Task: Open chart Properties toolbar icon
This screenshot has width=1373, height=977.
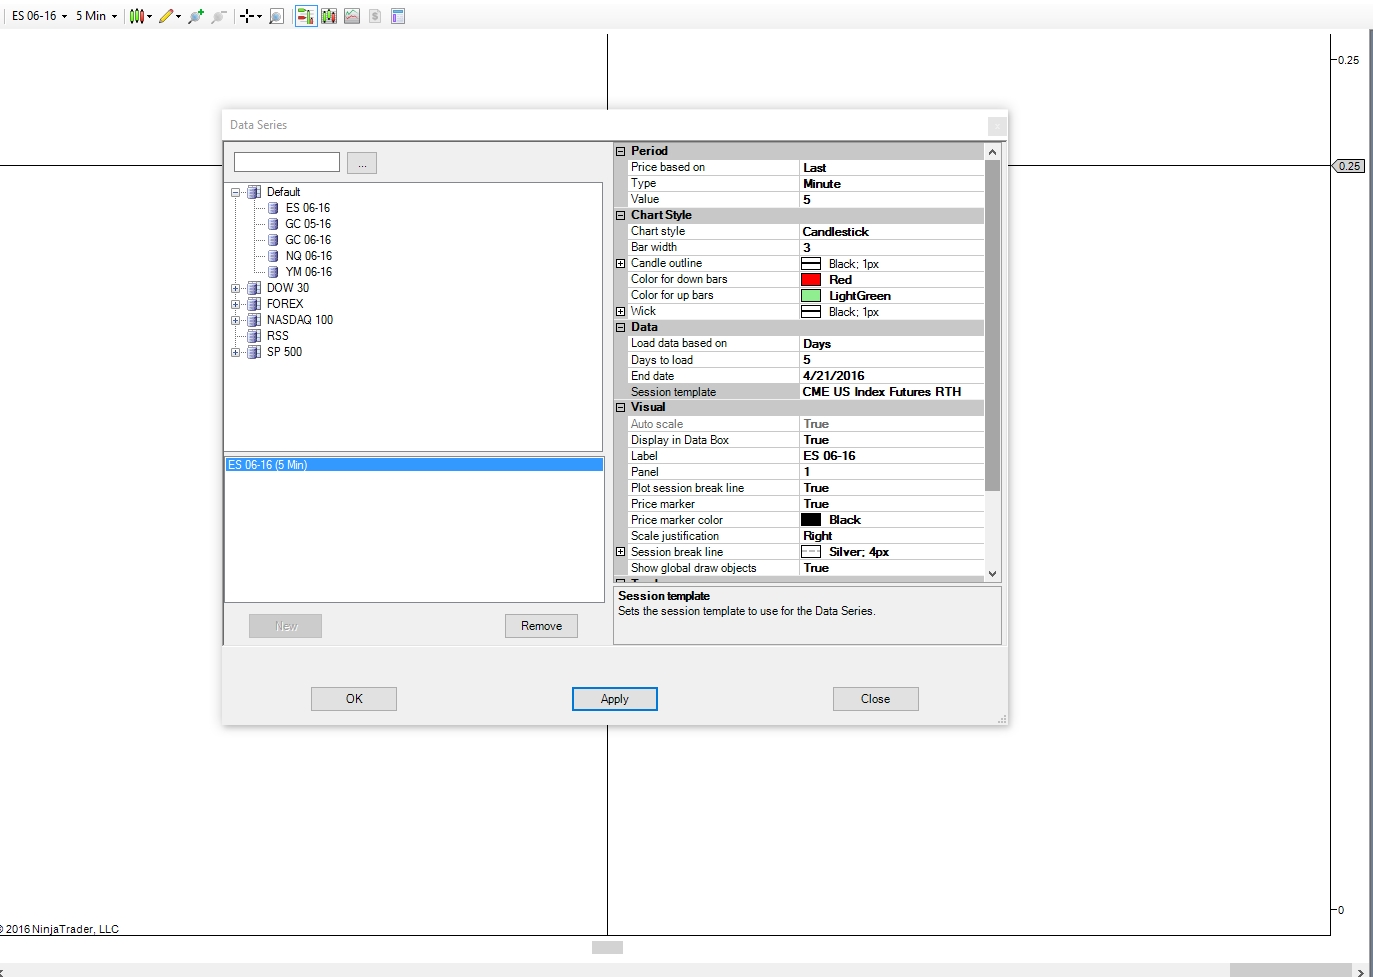Action: click(x=398, y=16)
